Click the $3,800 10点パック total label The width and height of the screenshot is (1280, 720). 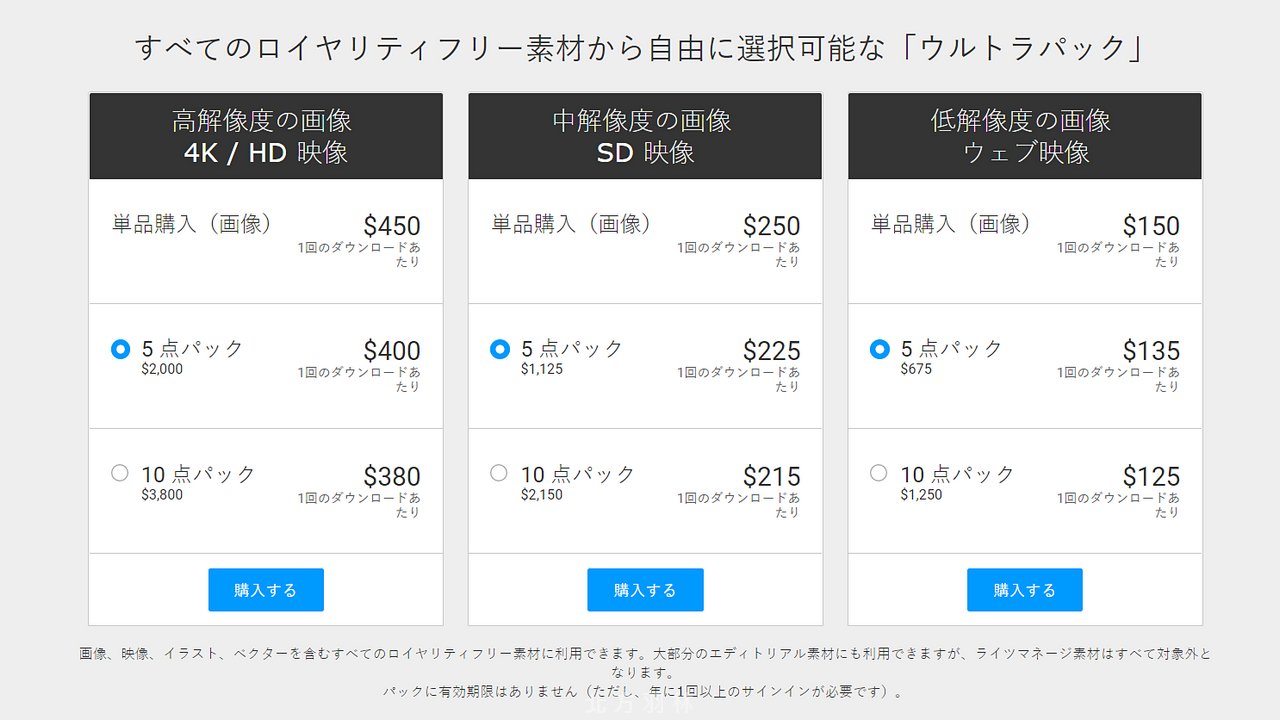(162, 494)
